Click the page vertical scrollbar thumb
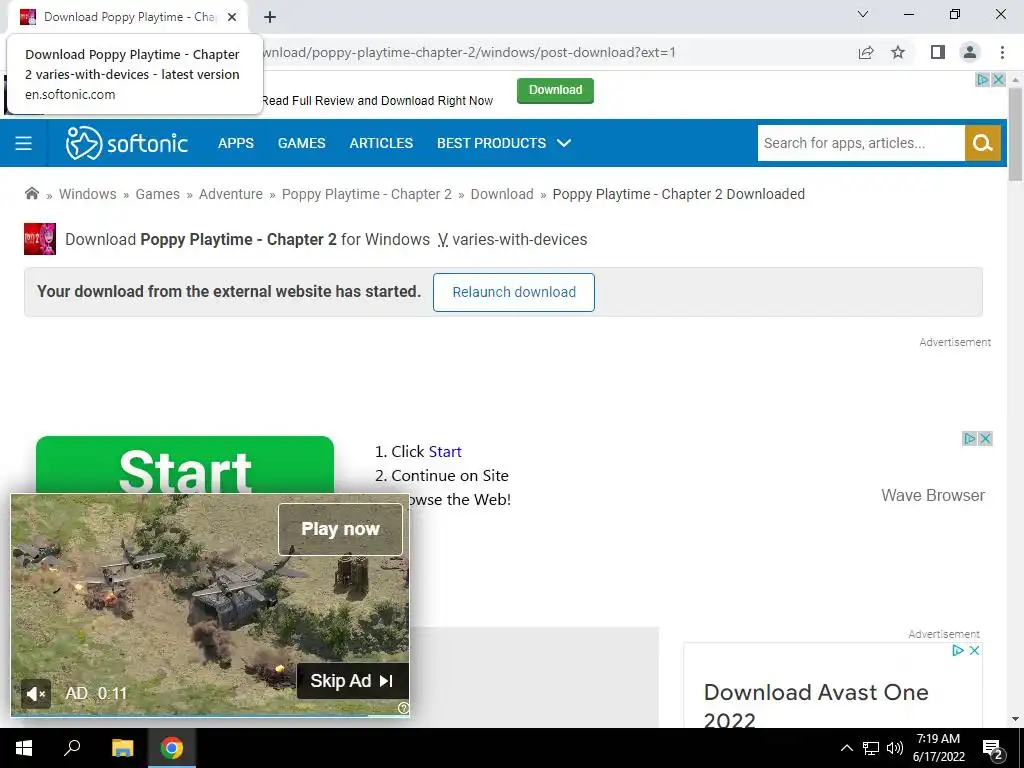This screenshot has width=1024, height=768. [1015, 135]
